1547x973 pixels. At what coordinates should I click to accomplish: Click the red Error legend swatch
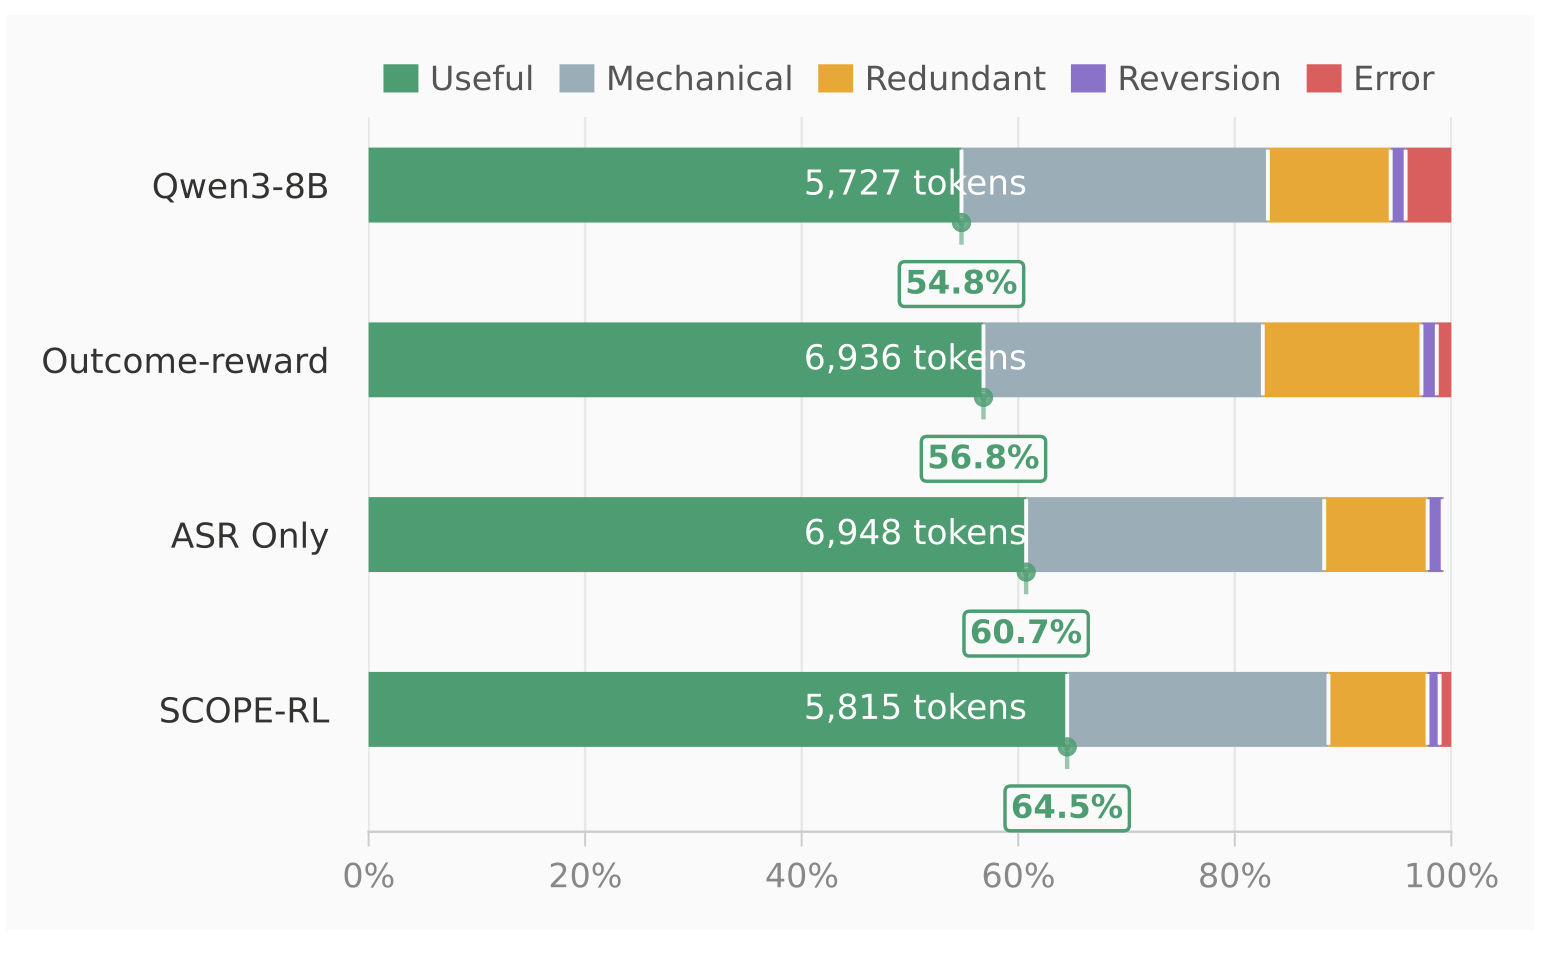[1324, 78]
